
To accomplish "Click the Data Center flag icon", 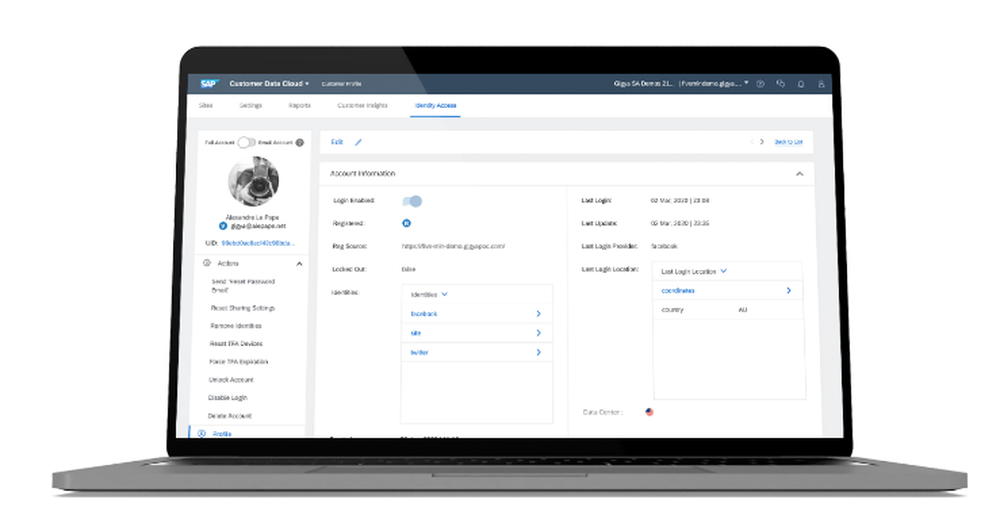I will pyautogui.click(x=649, y=412).
